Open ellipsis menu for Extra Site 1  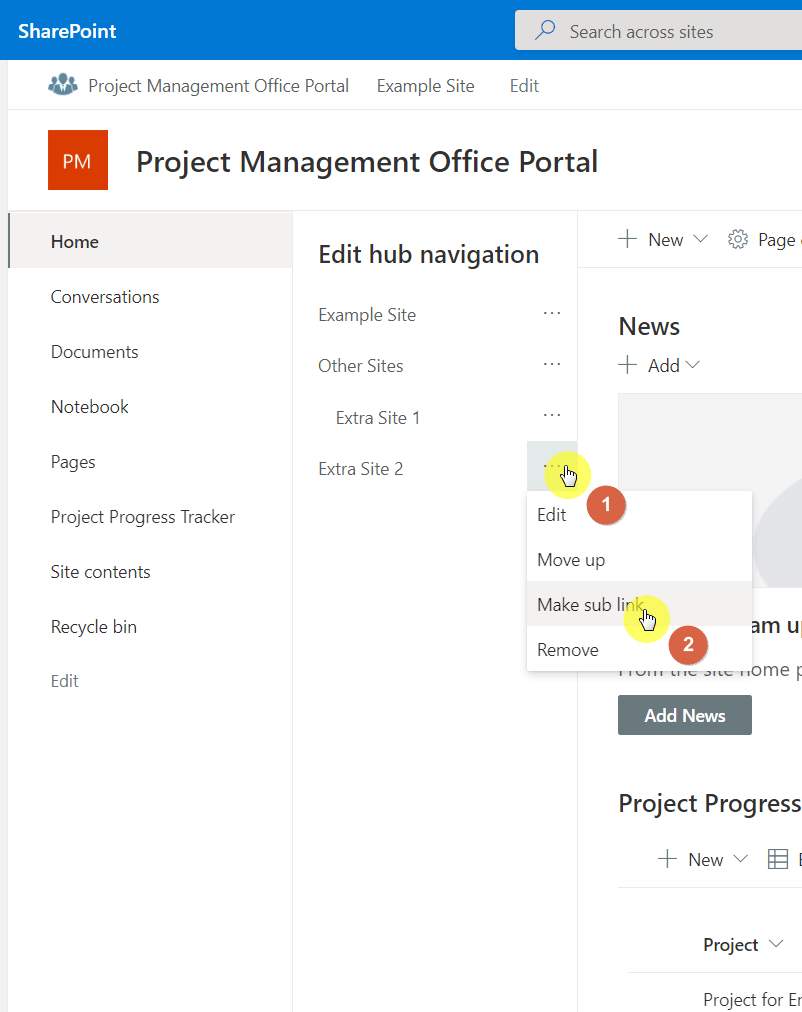pyautogui.click(x=552, y=416)
